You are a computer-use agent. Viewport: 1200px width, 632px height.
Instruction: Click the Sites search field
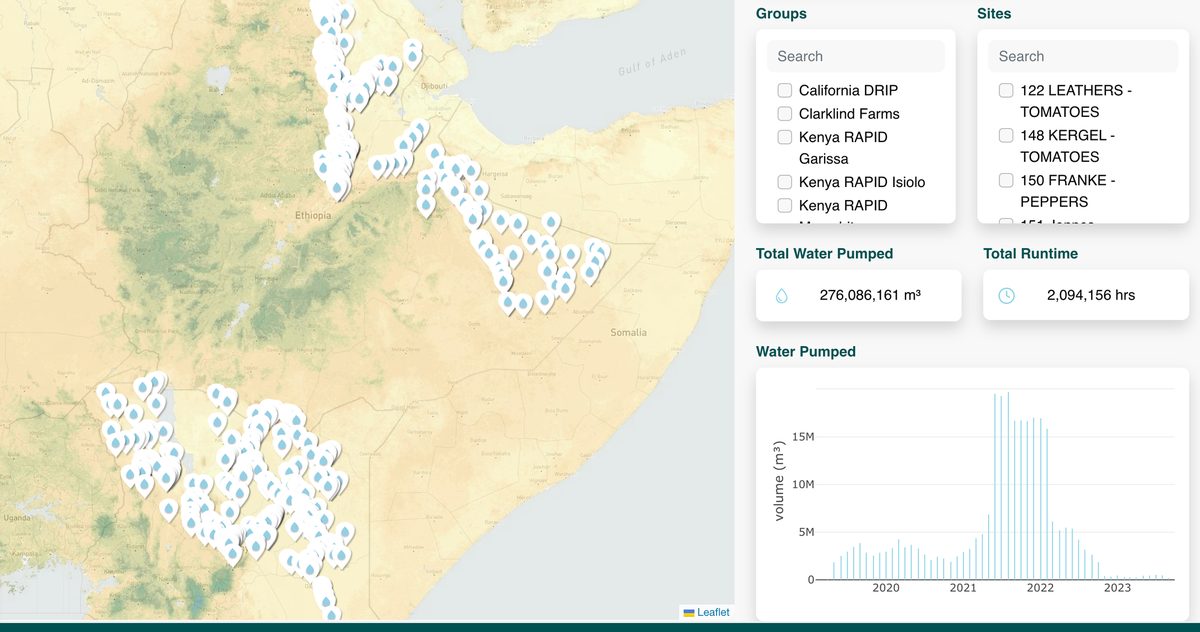1081,56
